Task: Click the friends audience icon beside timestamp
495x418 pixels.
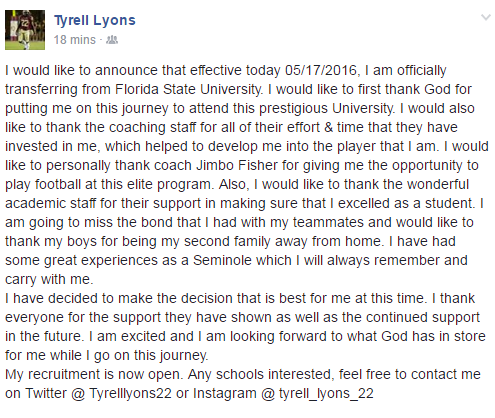Action: (112, 40)
